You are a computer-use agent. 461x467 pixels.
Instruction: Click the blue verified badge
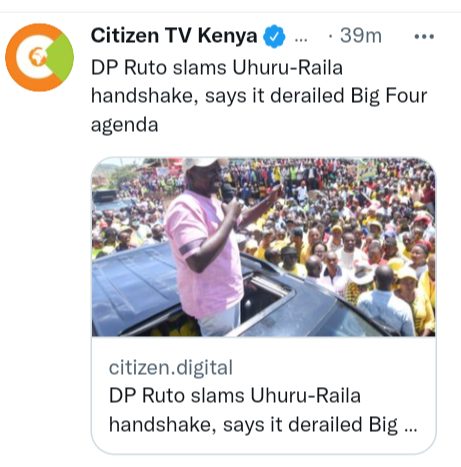click(274, 36)
